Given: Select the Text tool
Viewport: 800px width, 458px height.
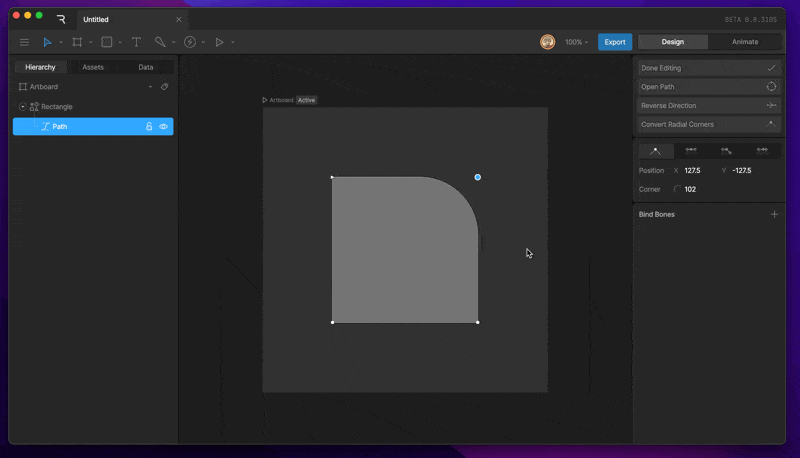Looking at the screenshot, I should click(136, 42).
